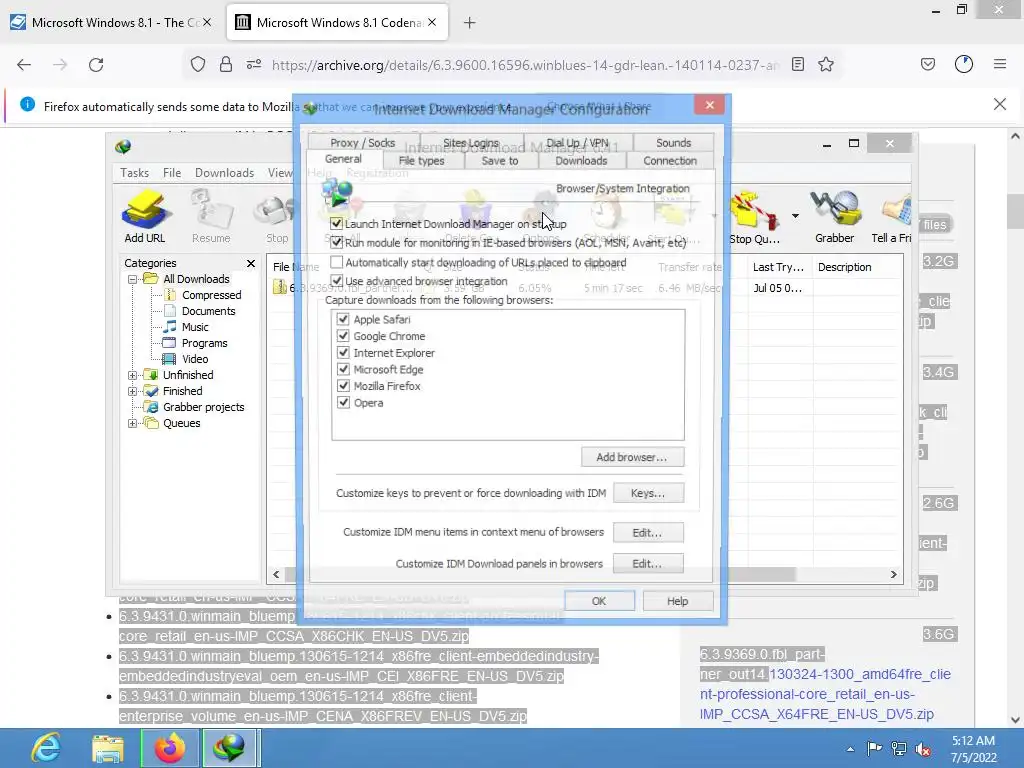The height and width of the screenshot is (768, 1024).
Task: Expand the Unfinished category node
Action: click(x=133, y=376)
